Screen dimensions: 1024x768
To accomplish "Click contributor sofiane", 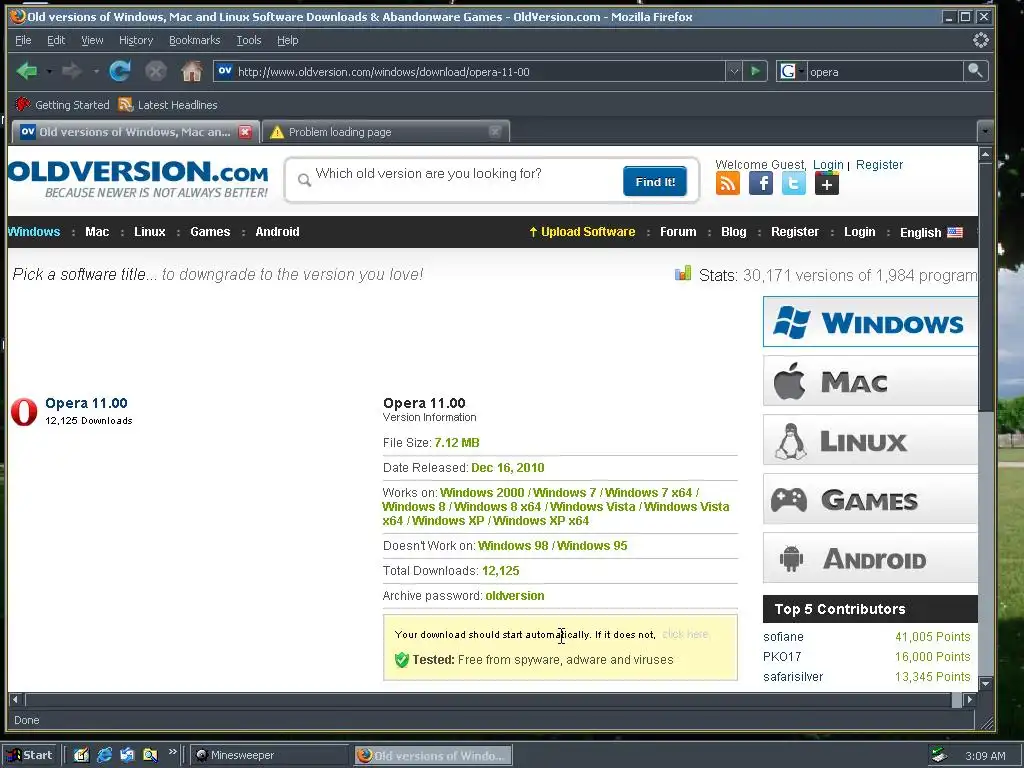I will 783,637.
